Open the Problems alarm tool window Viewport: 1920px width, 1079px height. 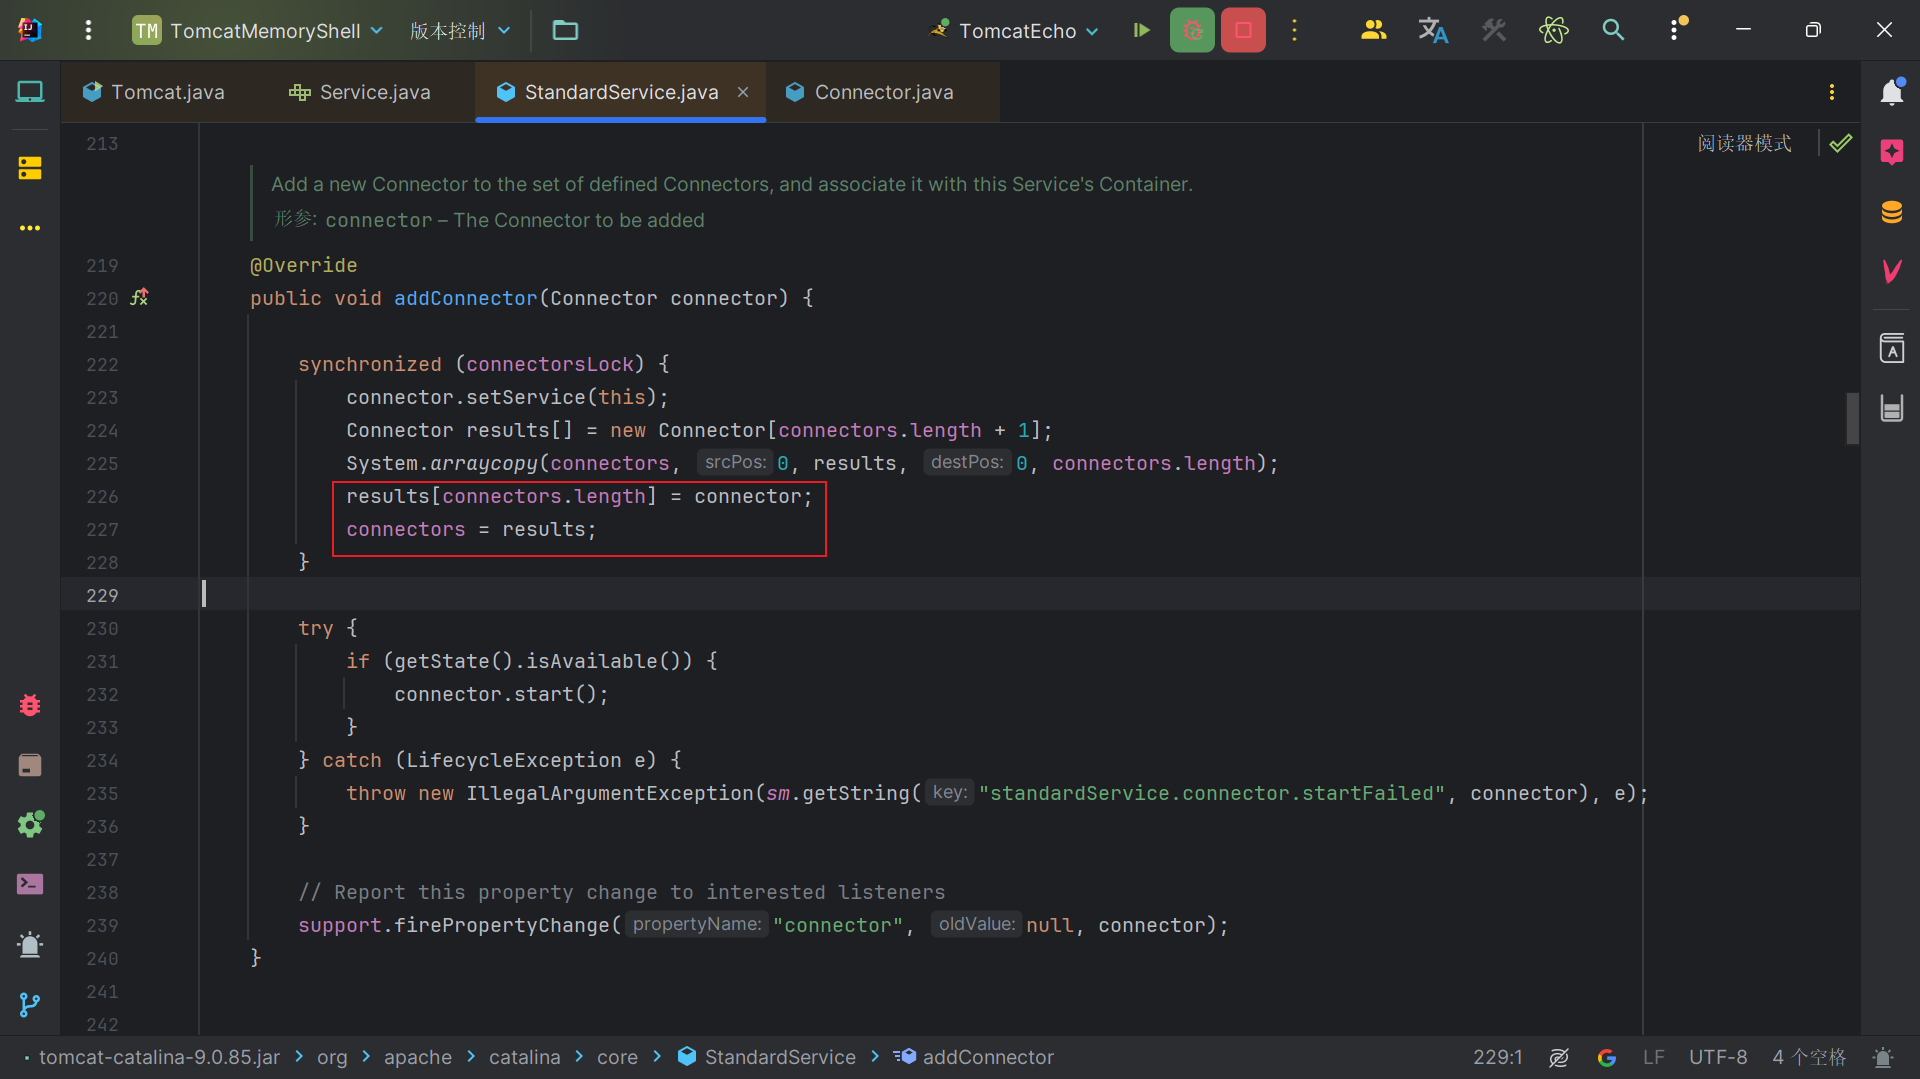pyautogui.click(x=30, y=945)
